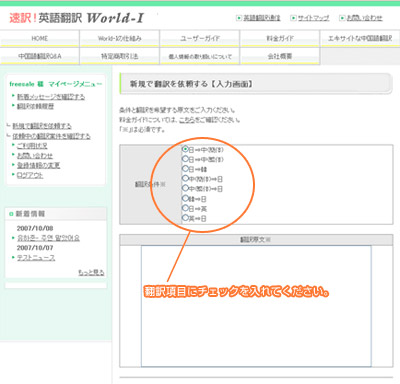Select the 日→中(簡体) radio button

click(185, 149)
